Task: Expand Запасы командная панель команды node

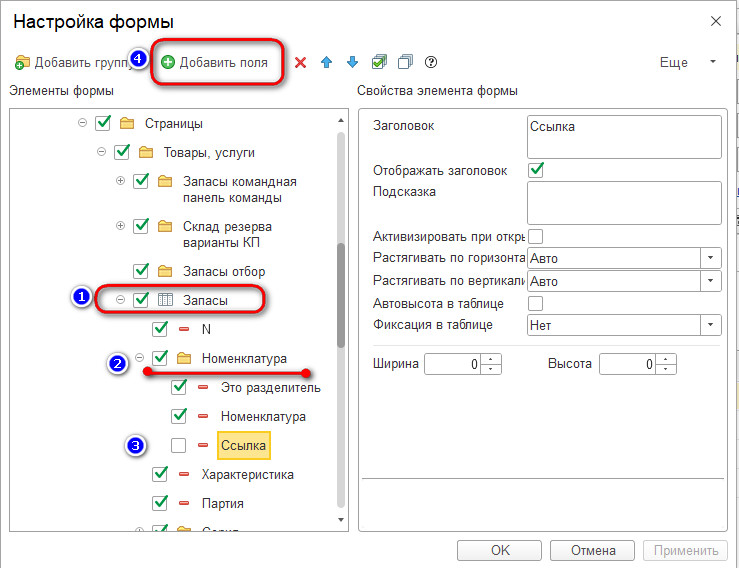Action: pyautogui.click(x=121, y=181)
